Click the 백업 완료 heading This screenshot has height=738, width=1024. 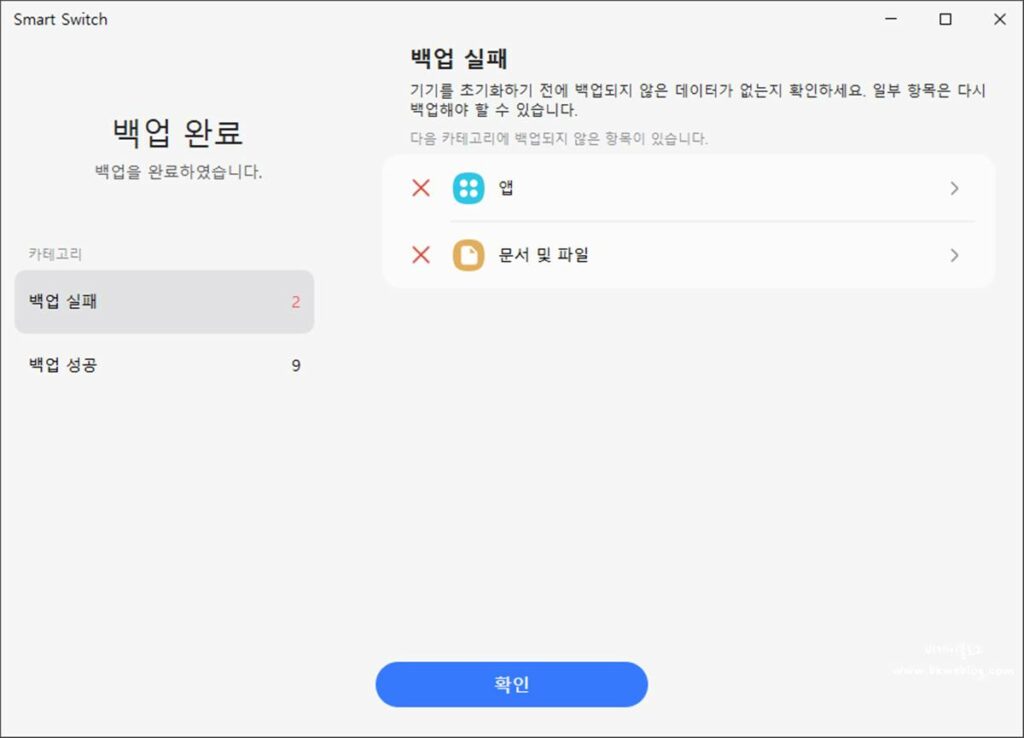[x=178, y=132]
